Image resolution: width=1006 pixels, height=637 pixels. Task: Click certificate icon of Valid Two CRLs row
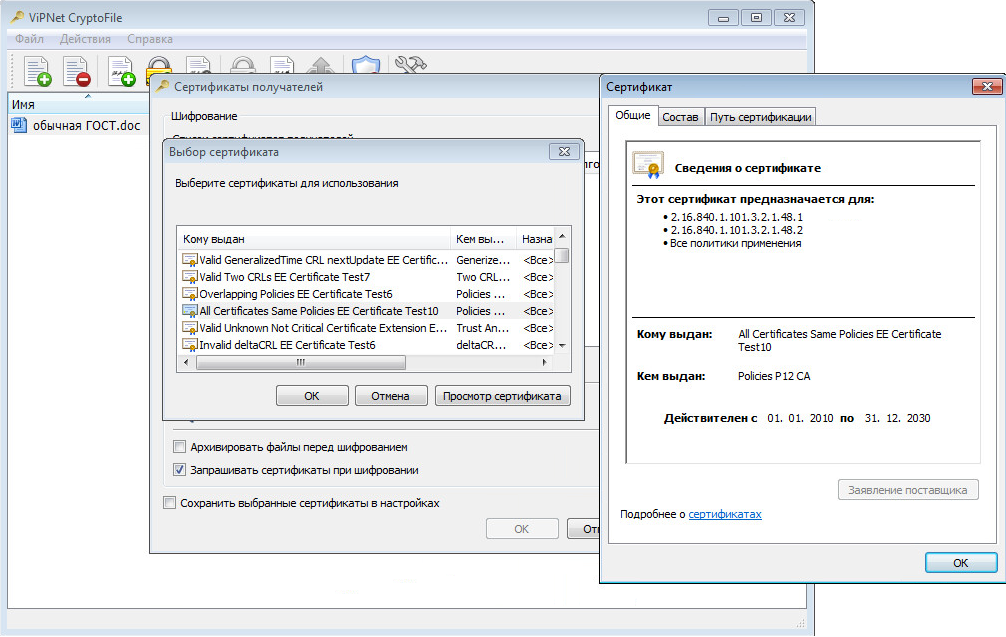click(189, 277)
